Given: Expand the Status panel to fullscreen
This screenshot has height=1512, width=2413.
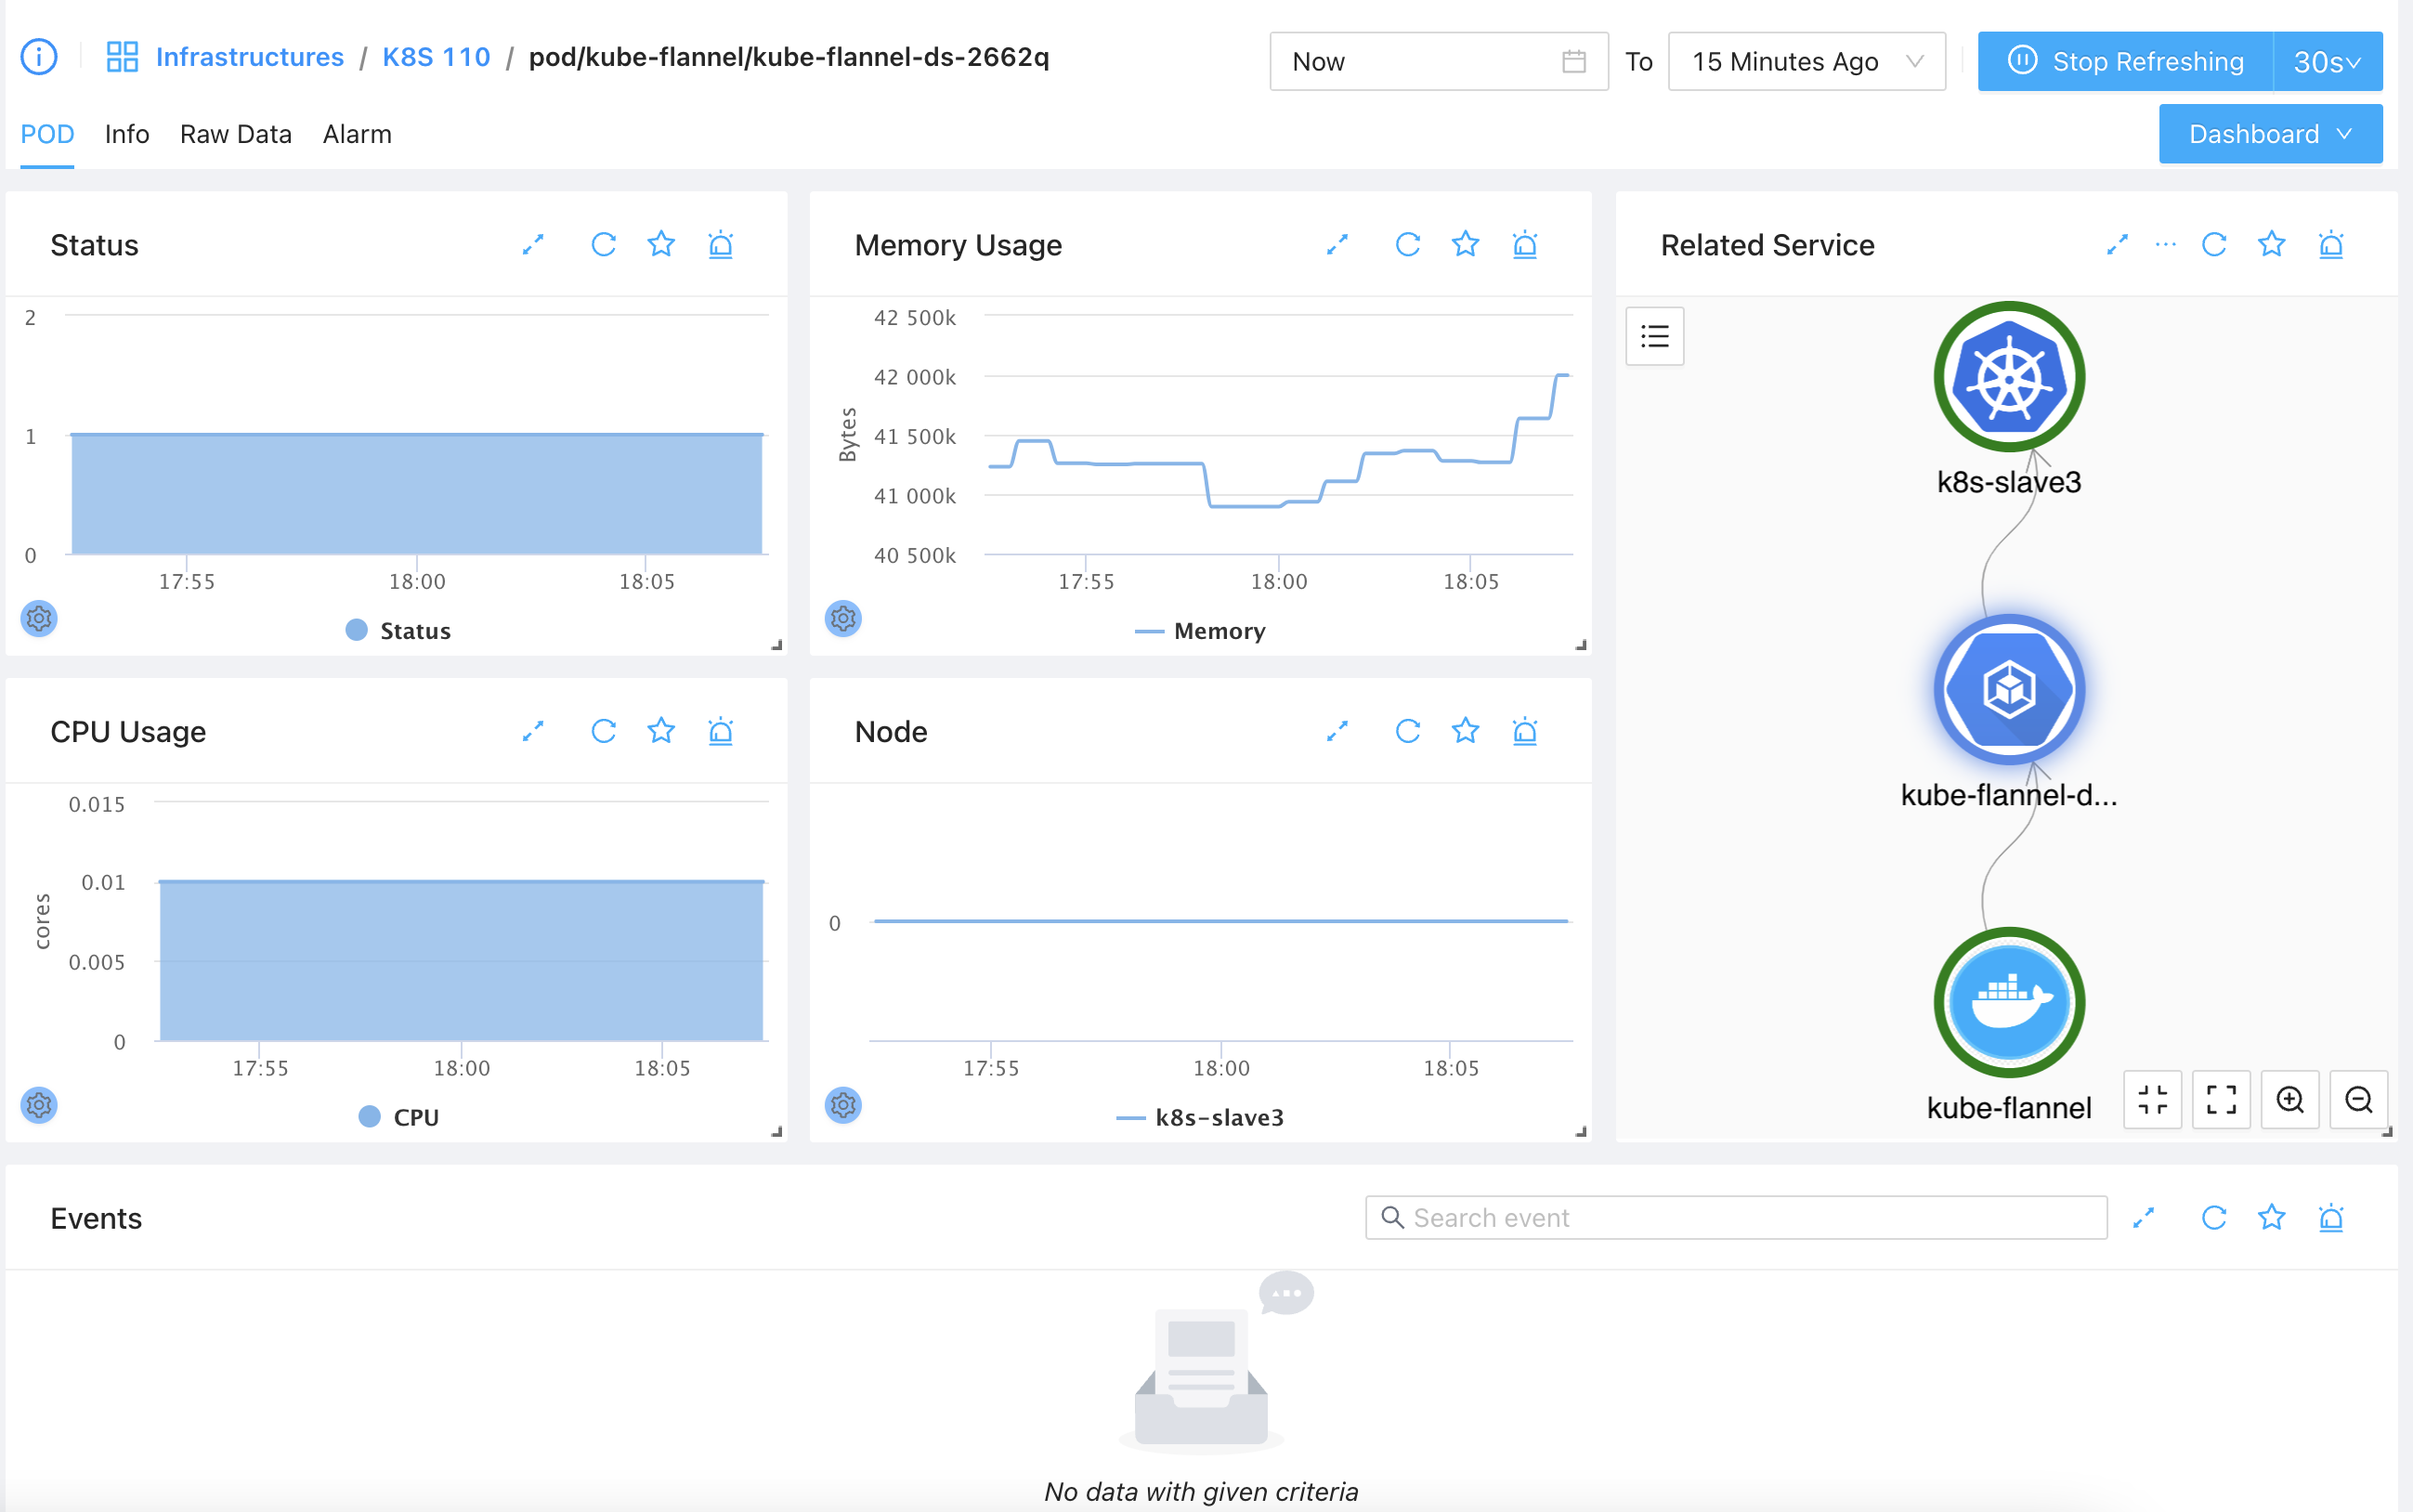Looking at the screenshot, I should (x=533, y=245).
